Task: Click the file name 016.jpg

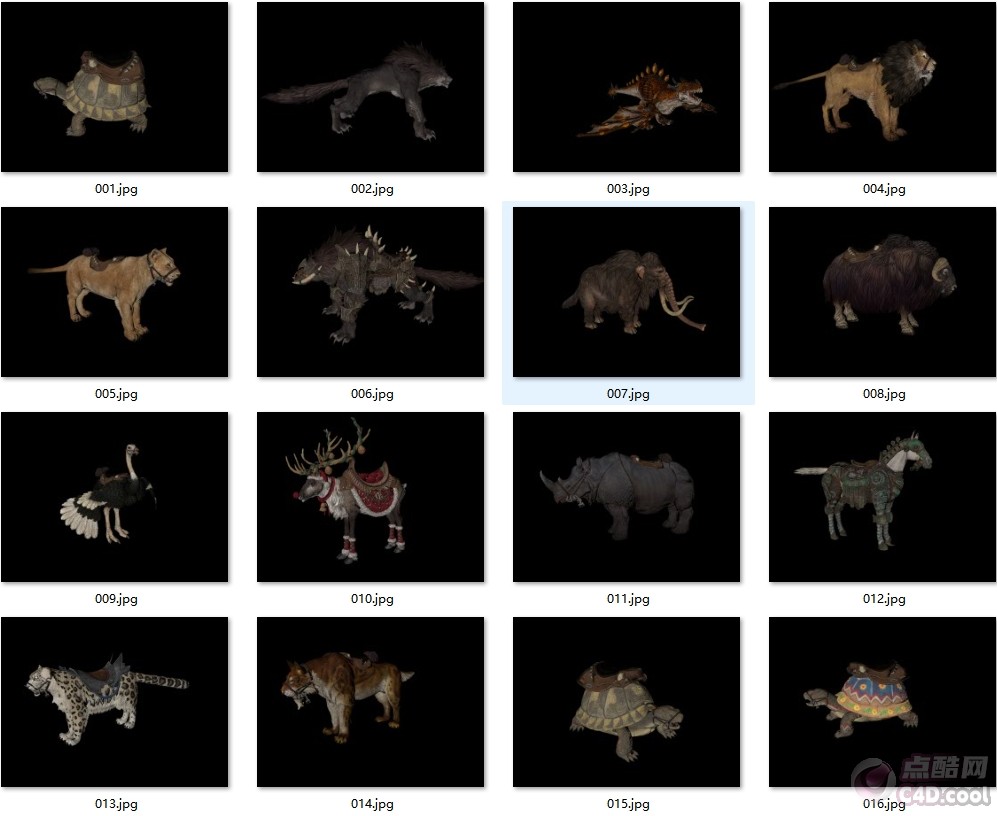Action: [884, 804]
